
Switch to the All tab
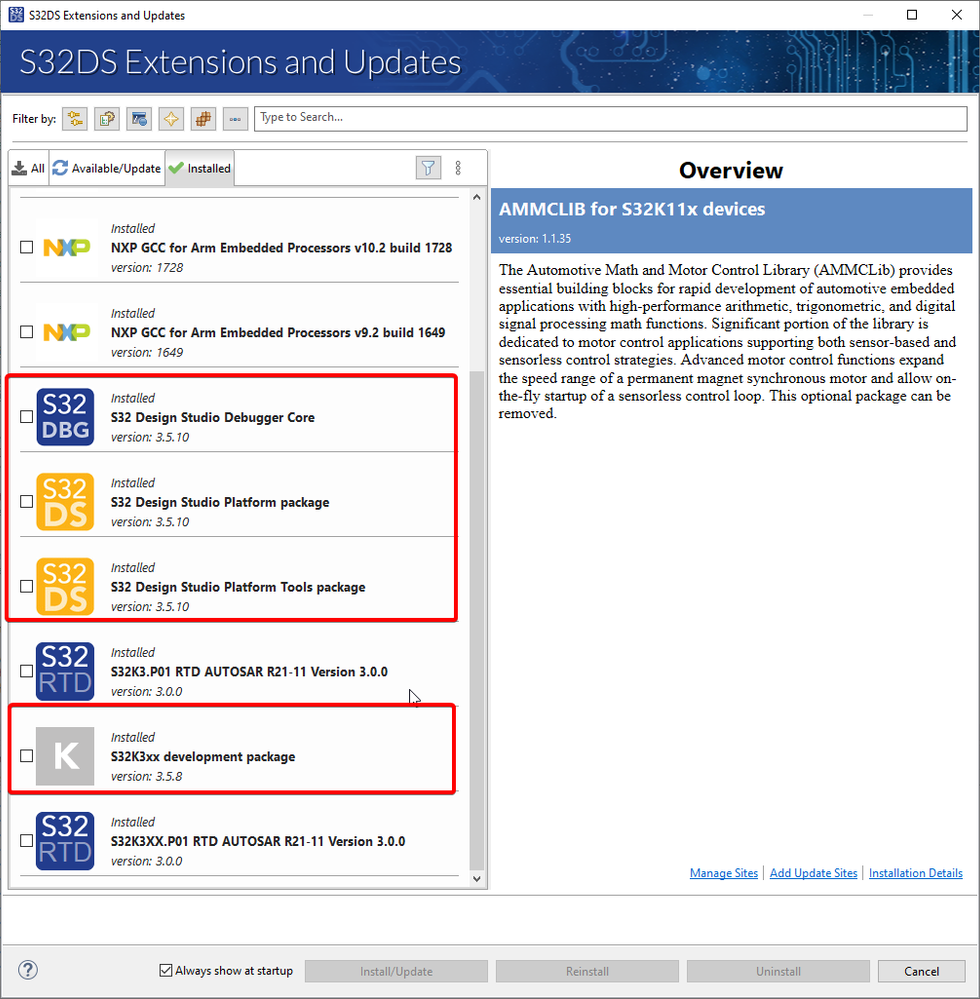pyautogui.click(x=29, y=168)
